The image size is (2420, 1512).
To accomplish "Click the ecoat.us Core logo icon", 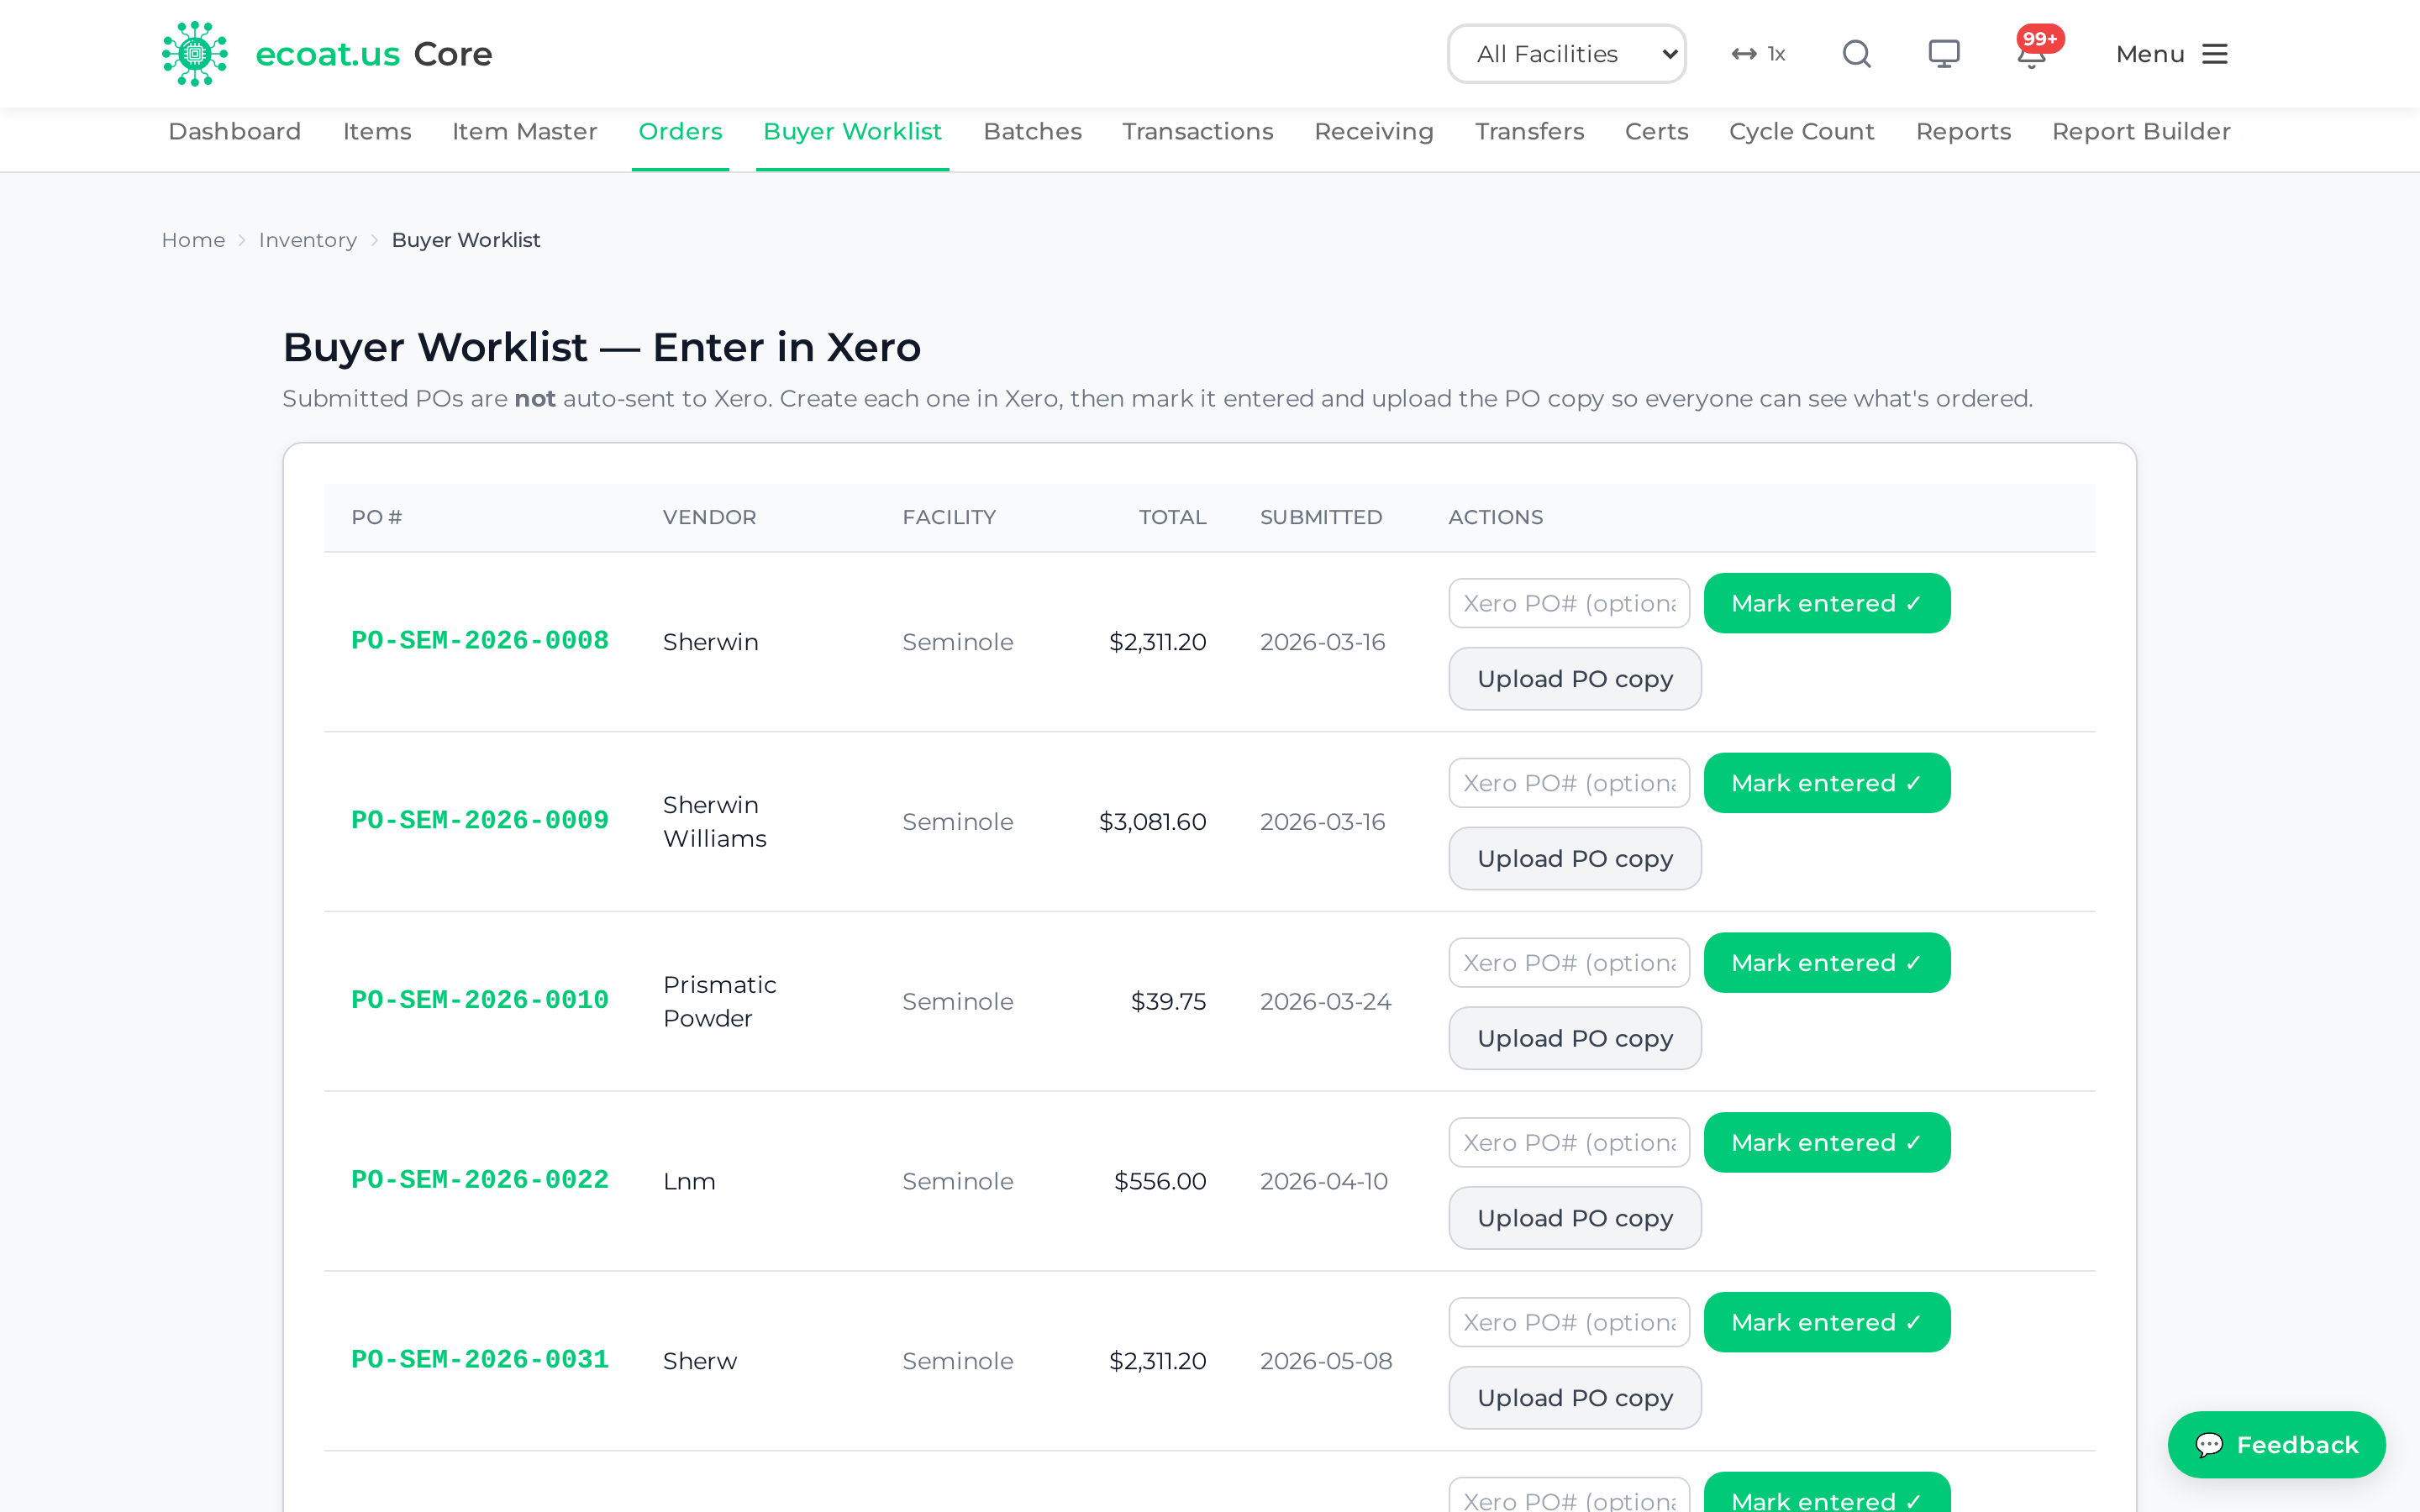I will [194, 54].
